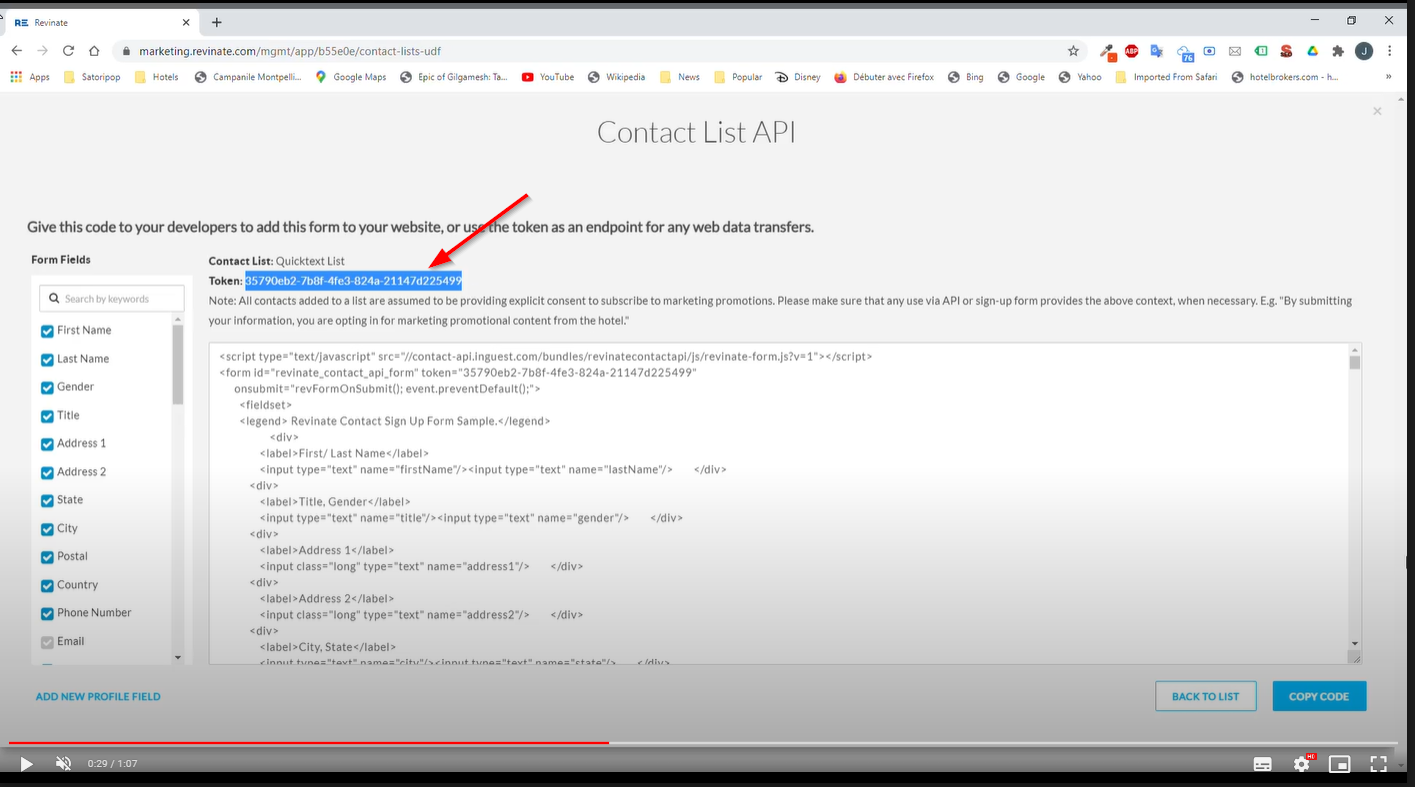This screenshot has width=1415, height=787.
Task: Bookmark page with star icon
Action: point(1073,51)
